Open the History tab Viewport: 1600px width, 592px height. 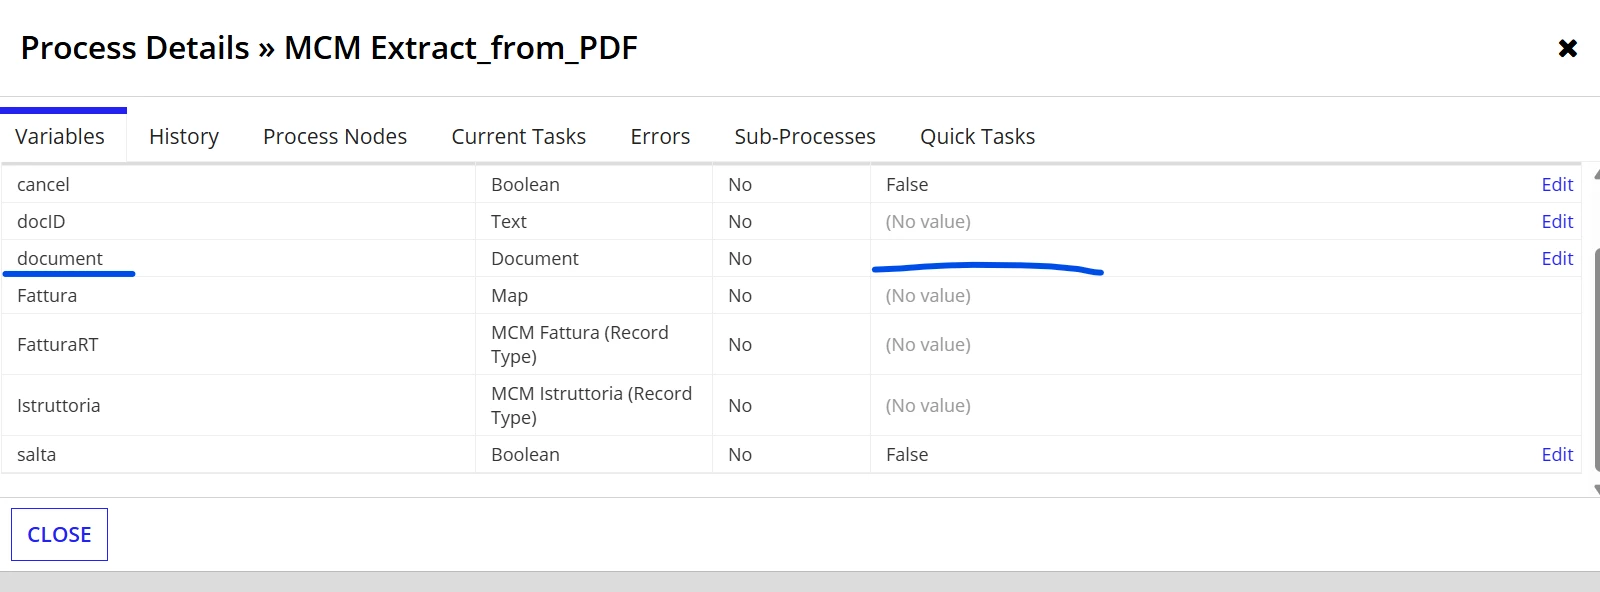(184, 136)
